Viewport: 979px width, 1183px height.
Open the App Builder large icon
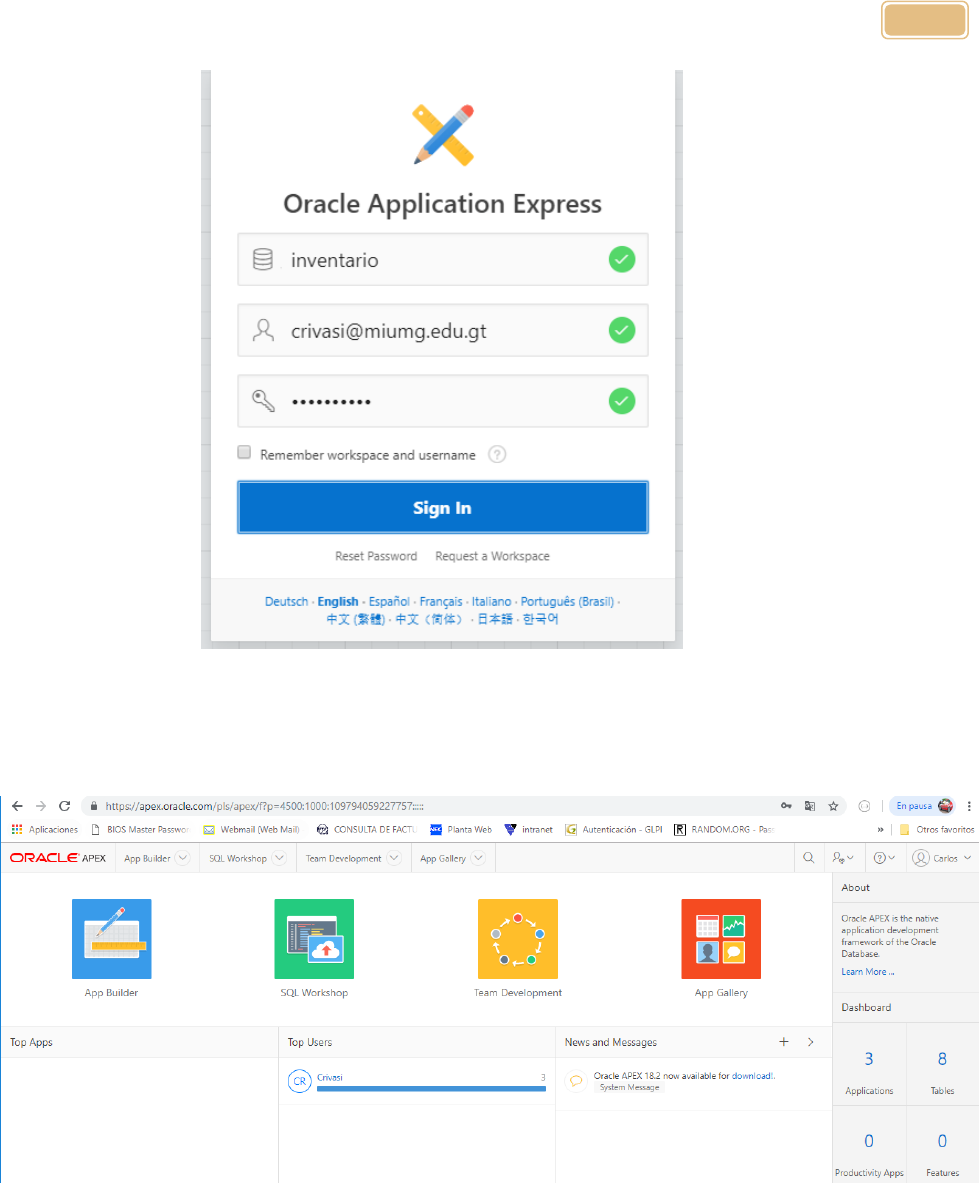[112, 939]
